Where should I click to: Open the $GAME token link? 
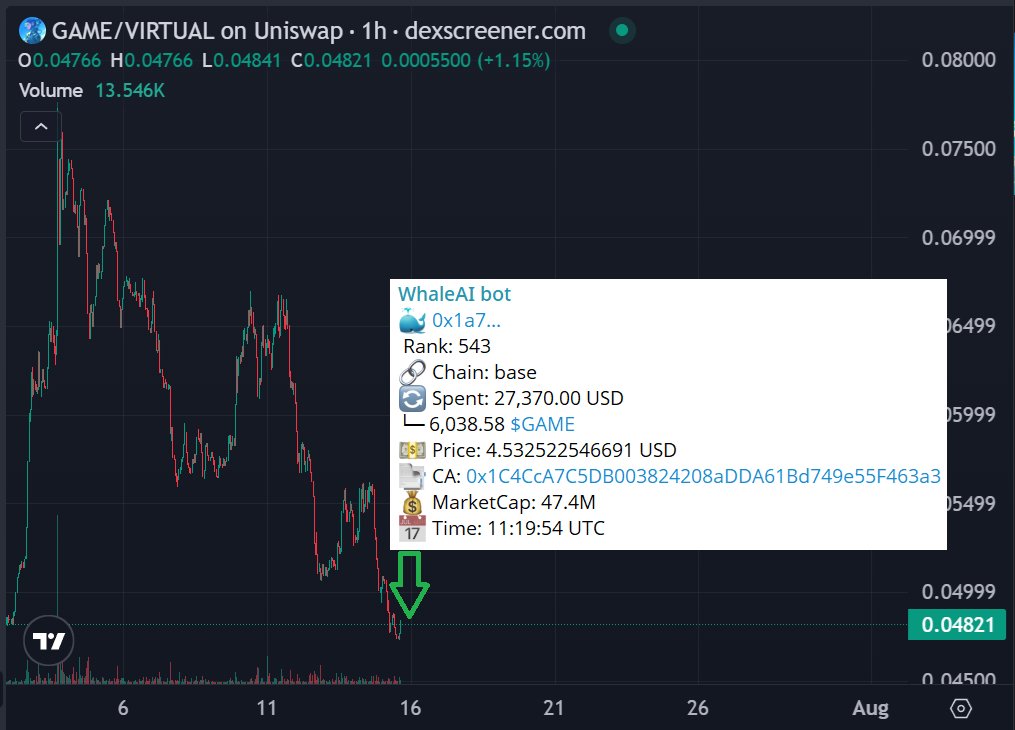tap(542, 425)
